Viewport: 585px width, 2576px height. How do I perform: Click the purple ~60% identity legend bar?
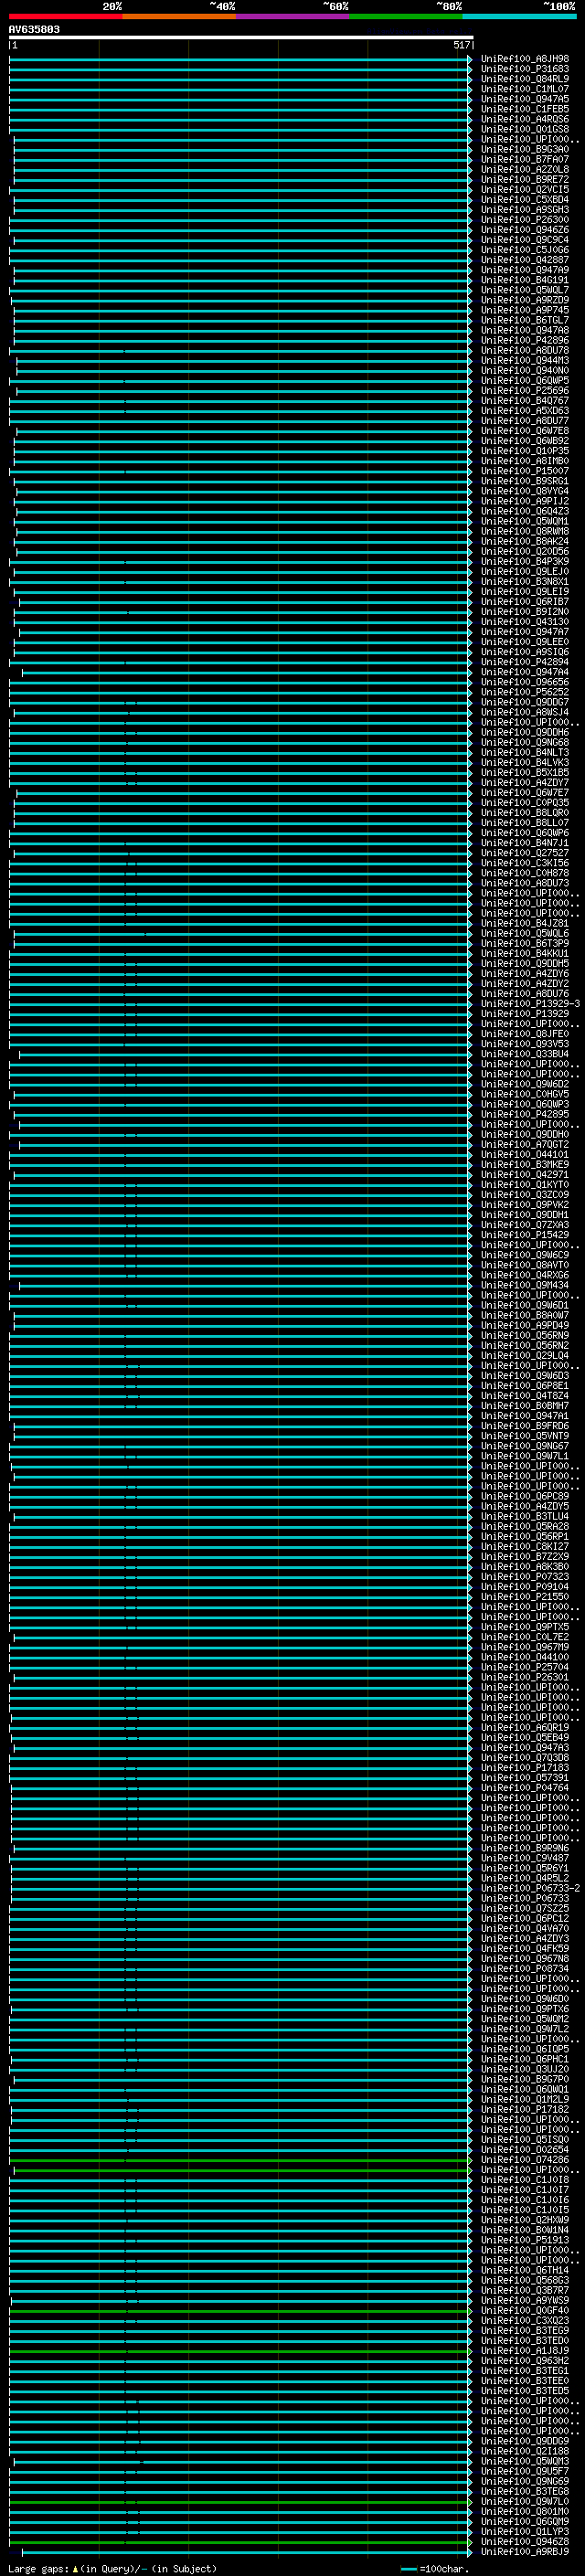coord(292,16)
